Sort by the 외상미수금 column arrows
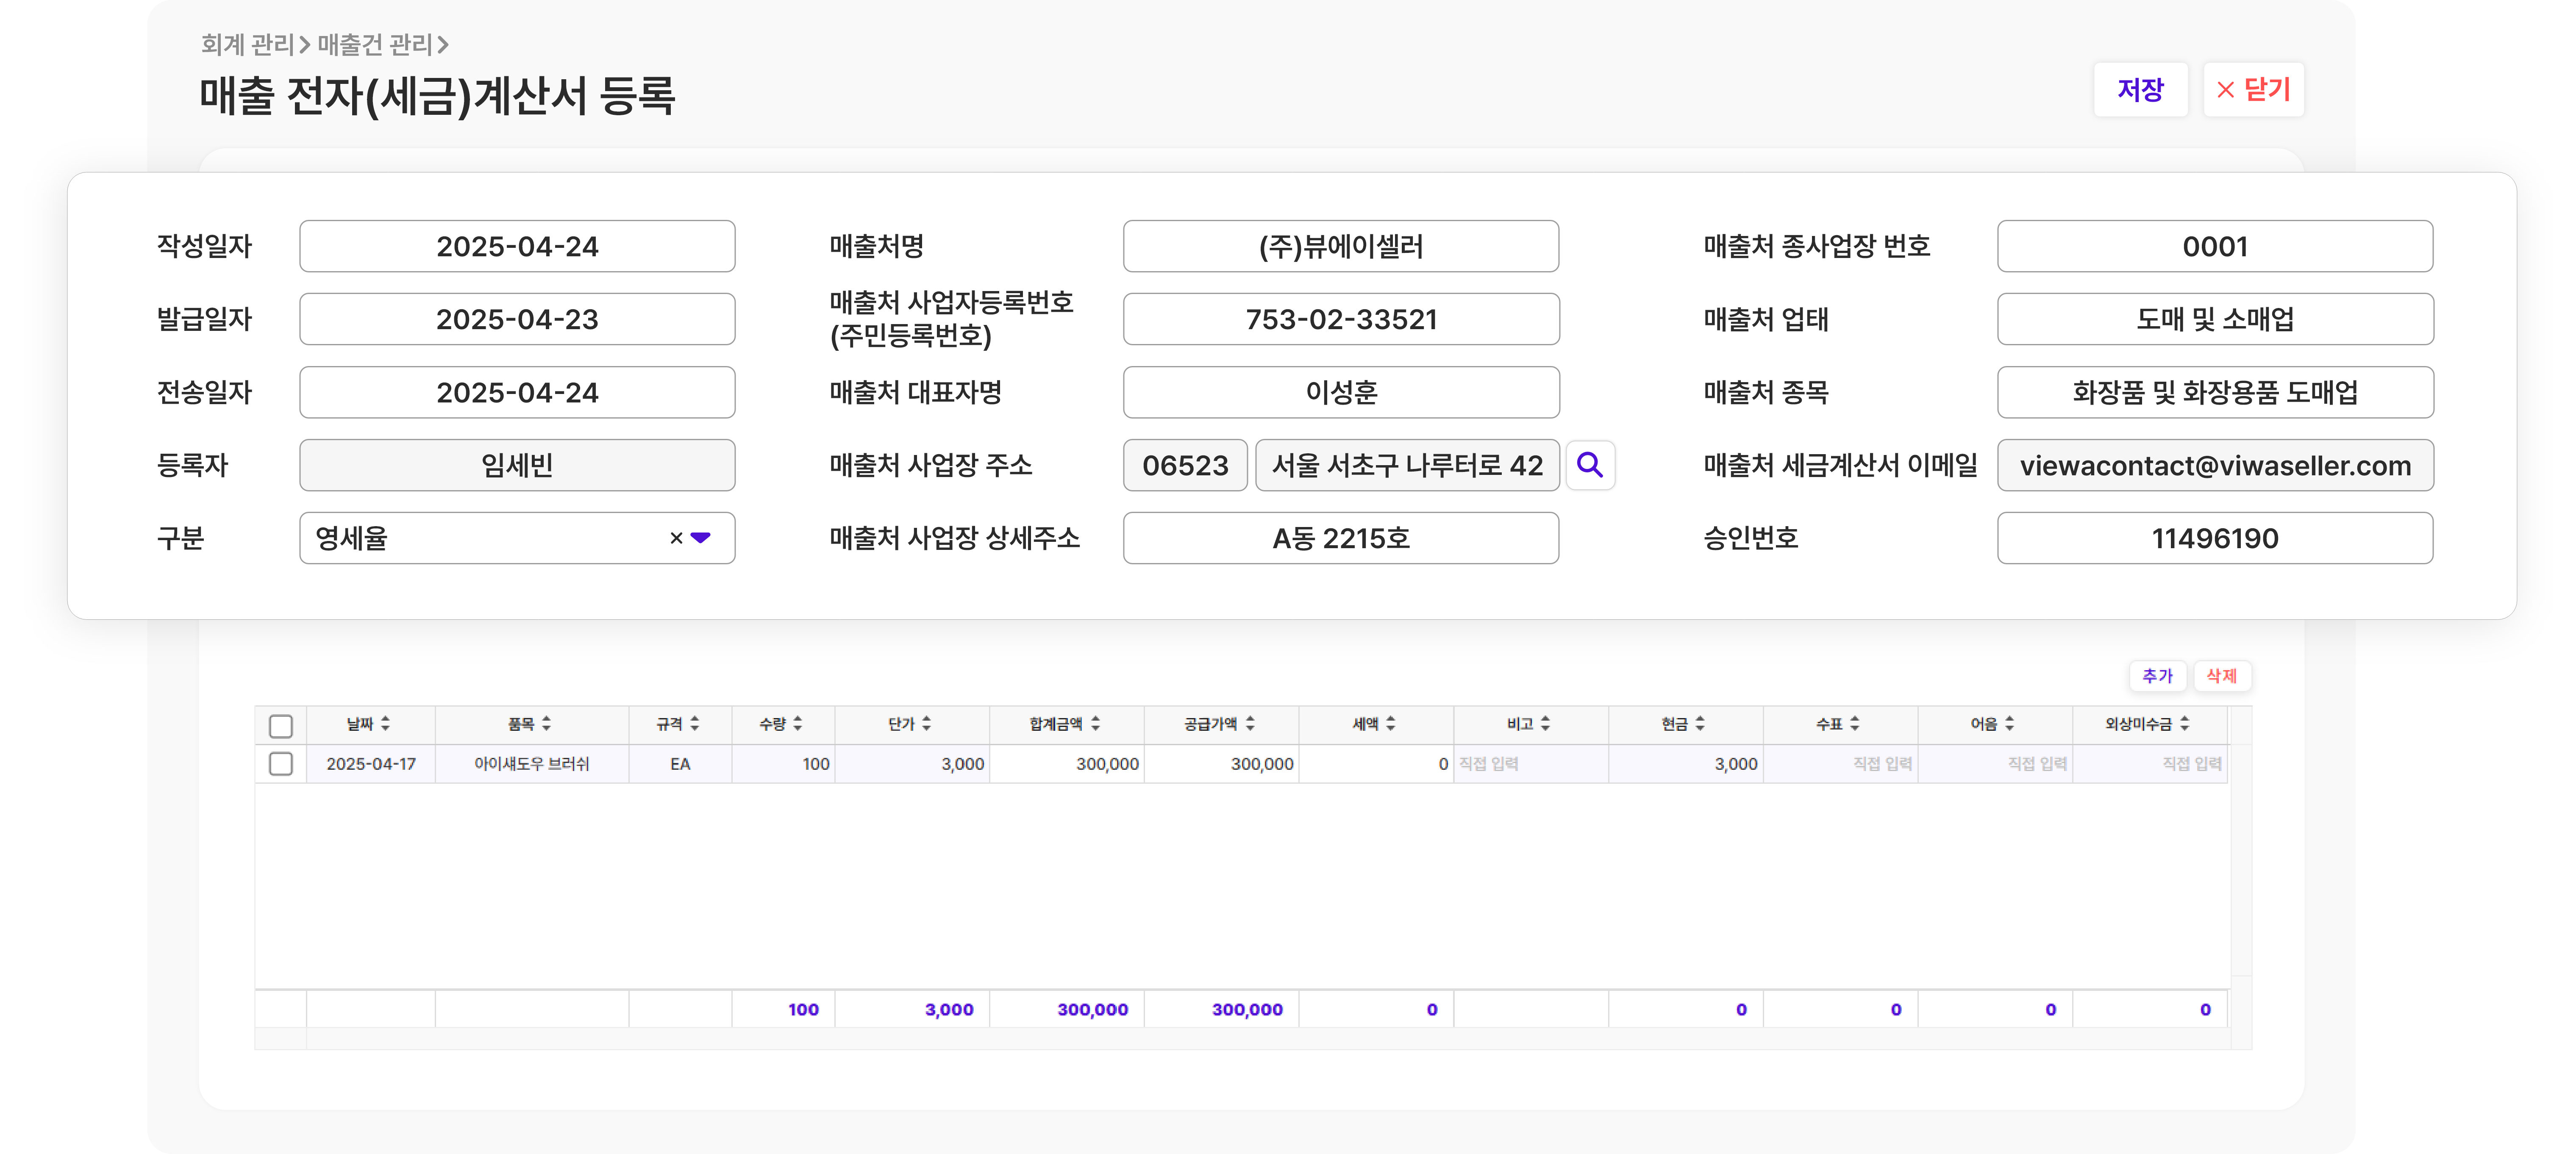Viewport: 2576px width, 1154px height. (x=2185, y=724)
